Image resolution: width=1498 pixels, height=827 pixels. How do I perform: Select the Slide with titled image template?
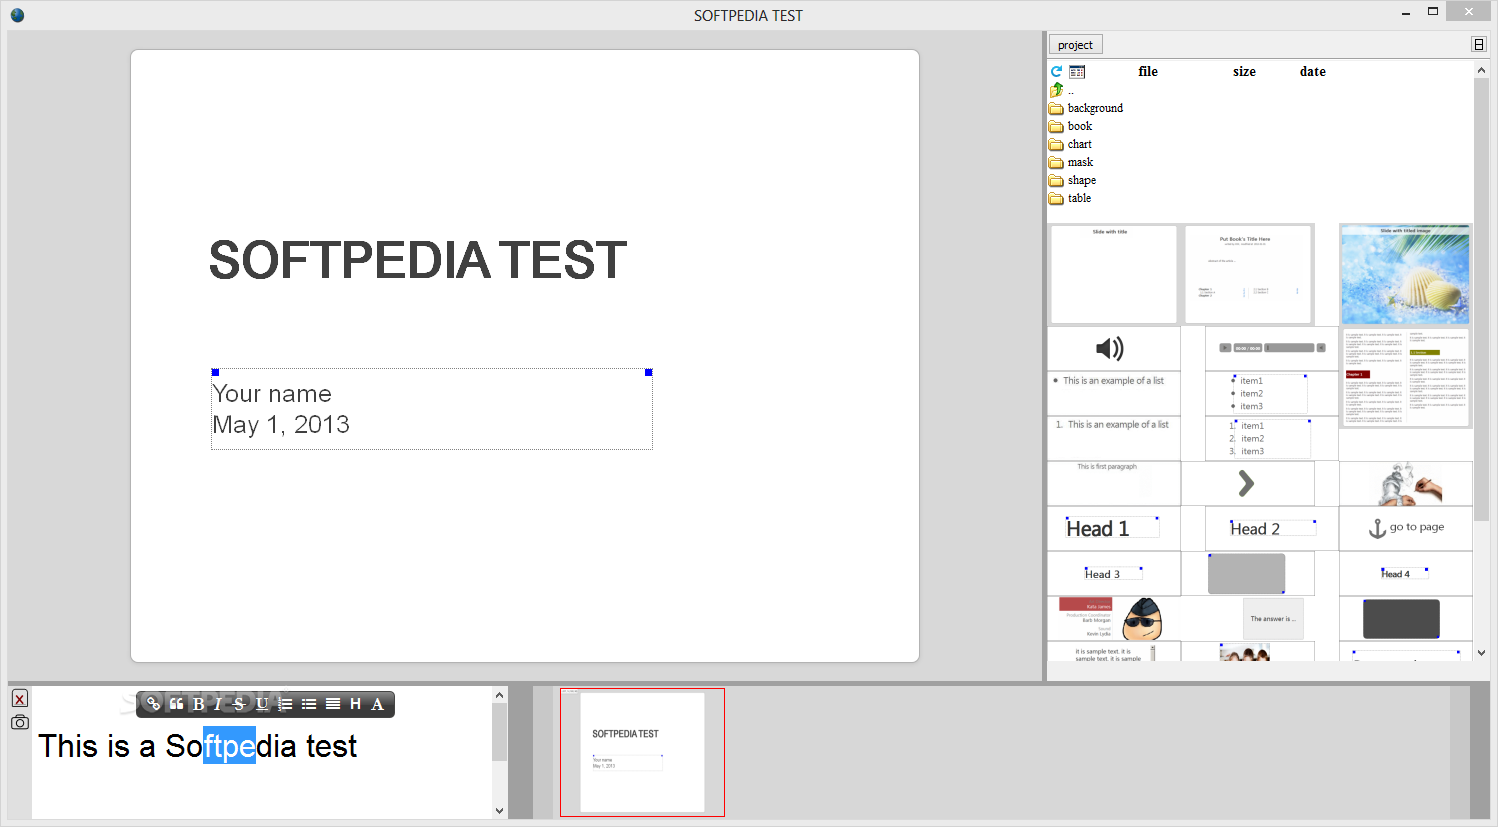(1405, 274)
